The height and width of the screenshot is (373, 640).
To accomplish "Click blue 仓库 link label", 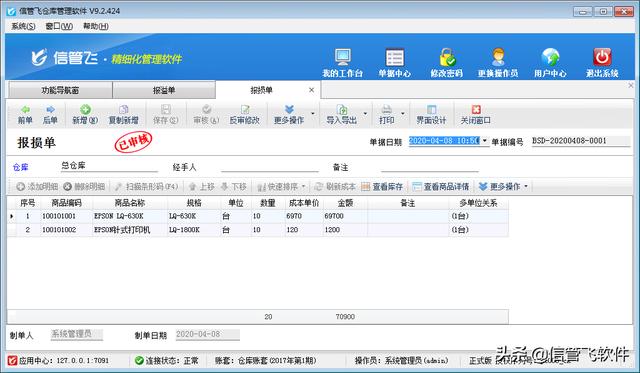I will [x=20, y=167].
